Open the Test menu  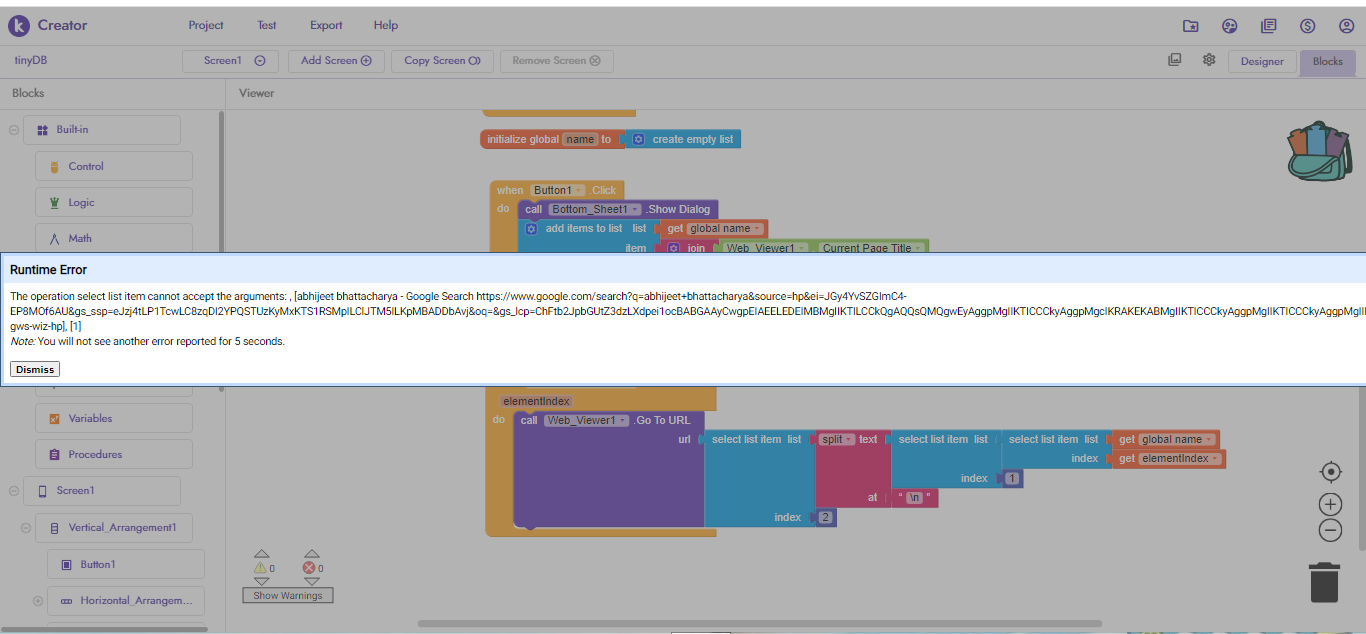pyautogui.click(x=267, y=25)
